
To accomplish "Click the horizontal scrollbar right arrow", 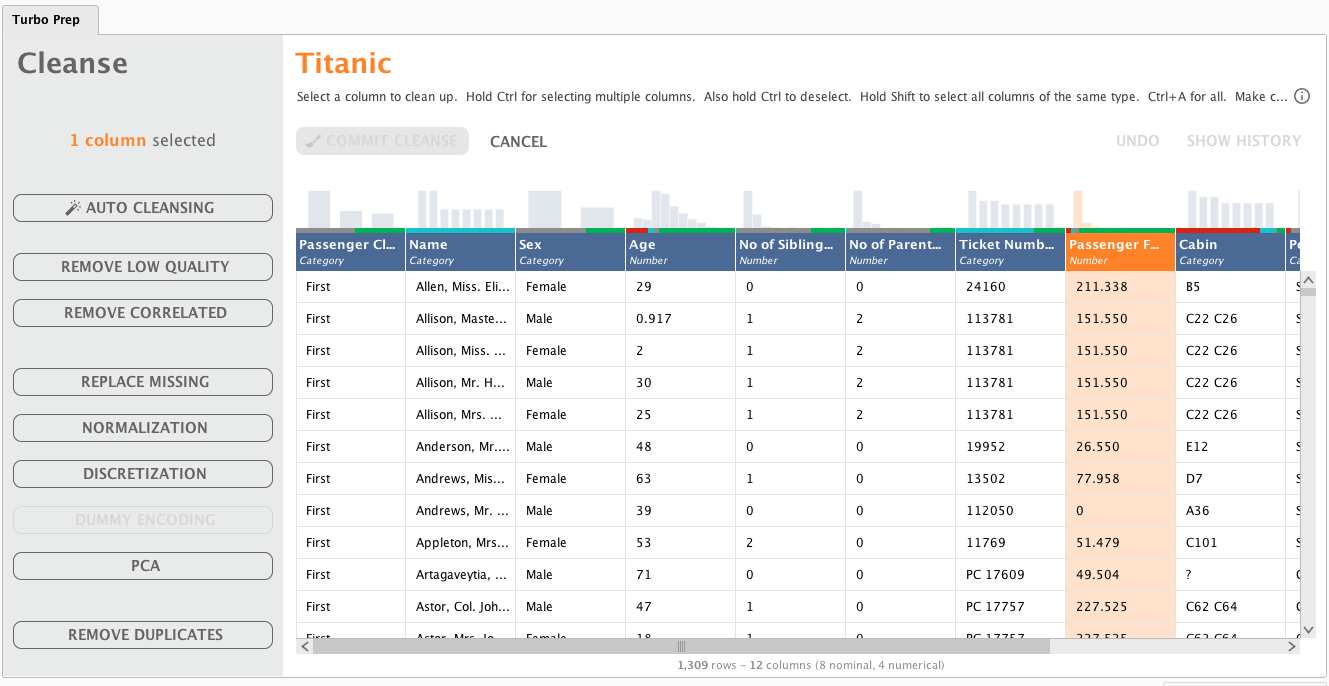I will point(1291,647).
